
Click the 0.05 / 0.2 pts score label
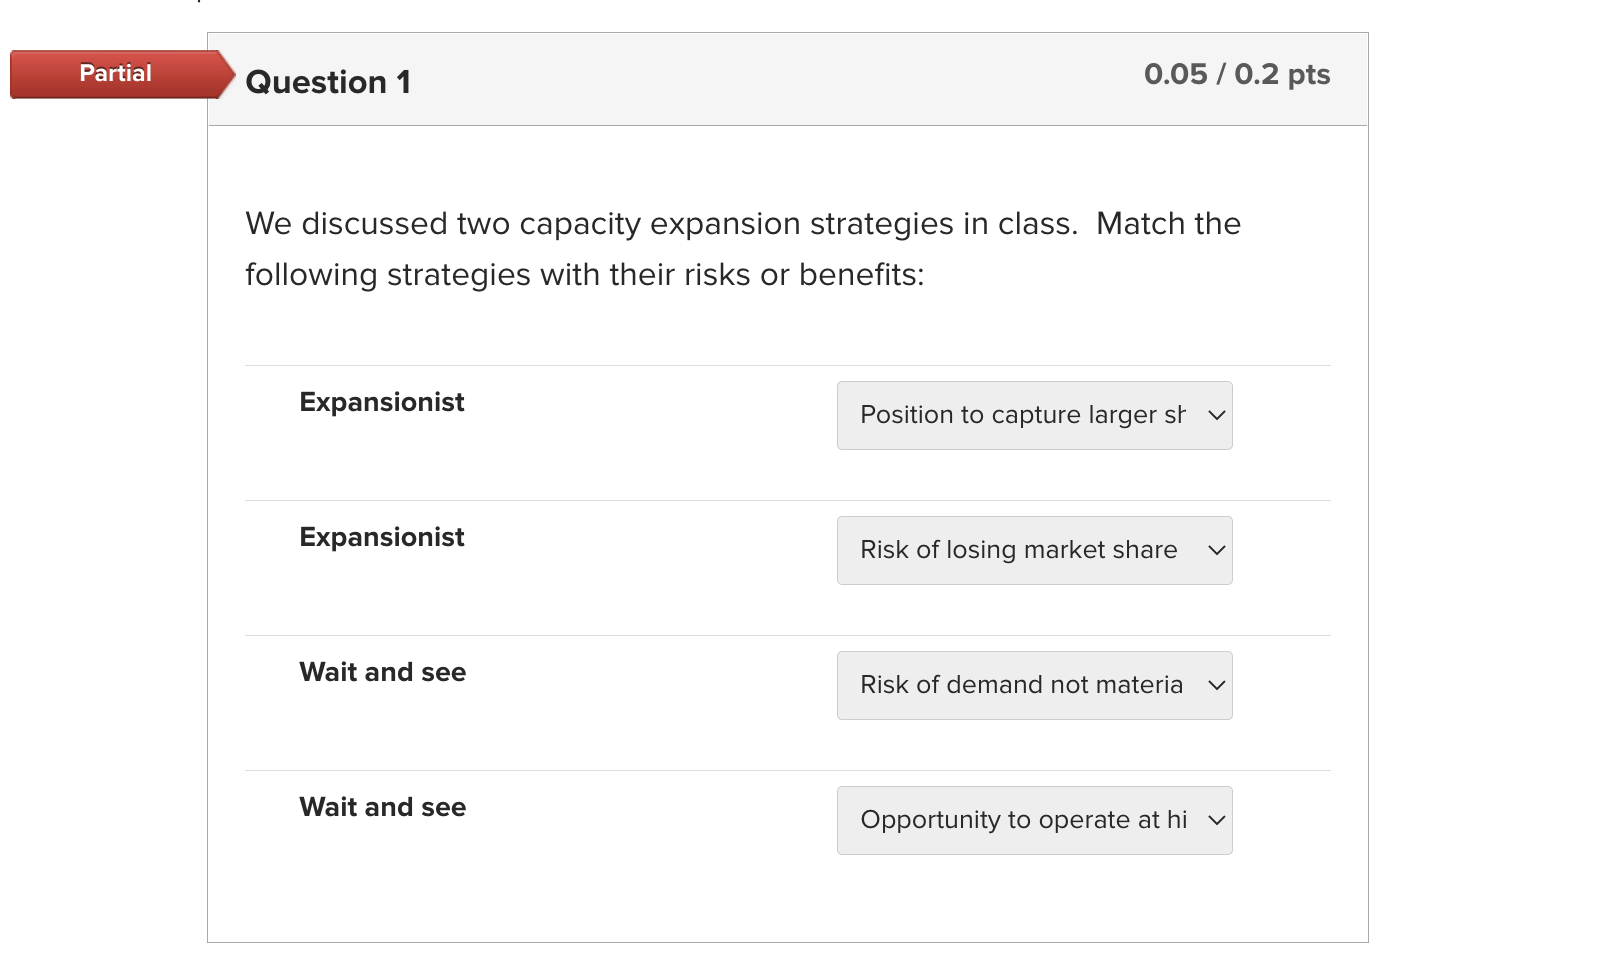[1238, 73]
